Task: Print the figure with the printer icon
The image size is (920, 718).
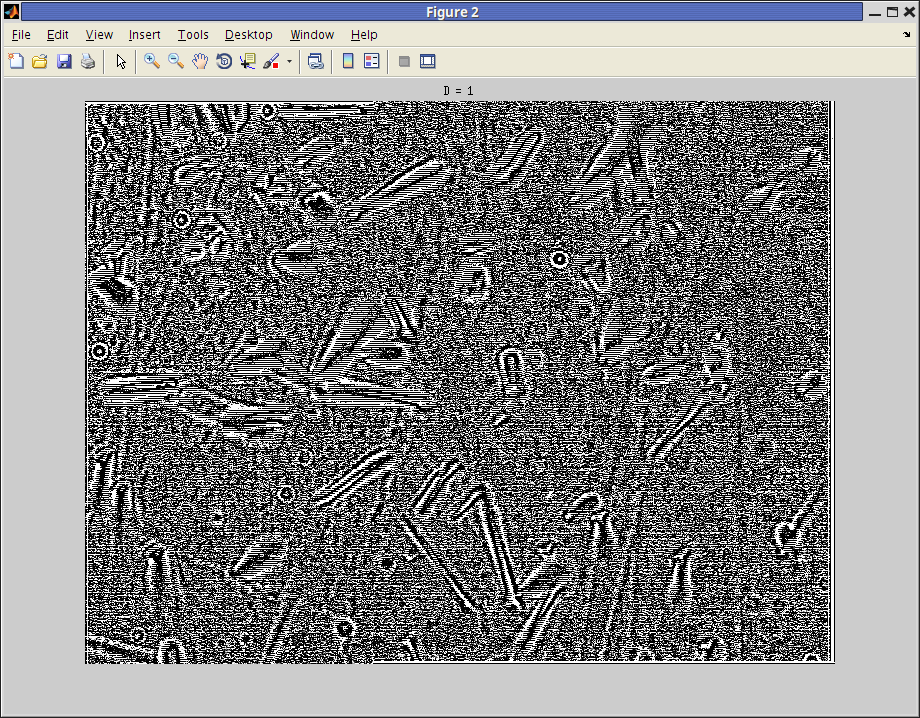Action: coord(88,61)
